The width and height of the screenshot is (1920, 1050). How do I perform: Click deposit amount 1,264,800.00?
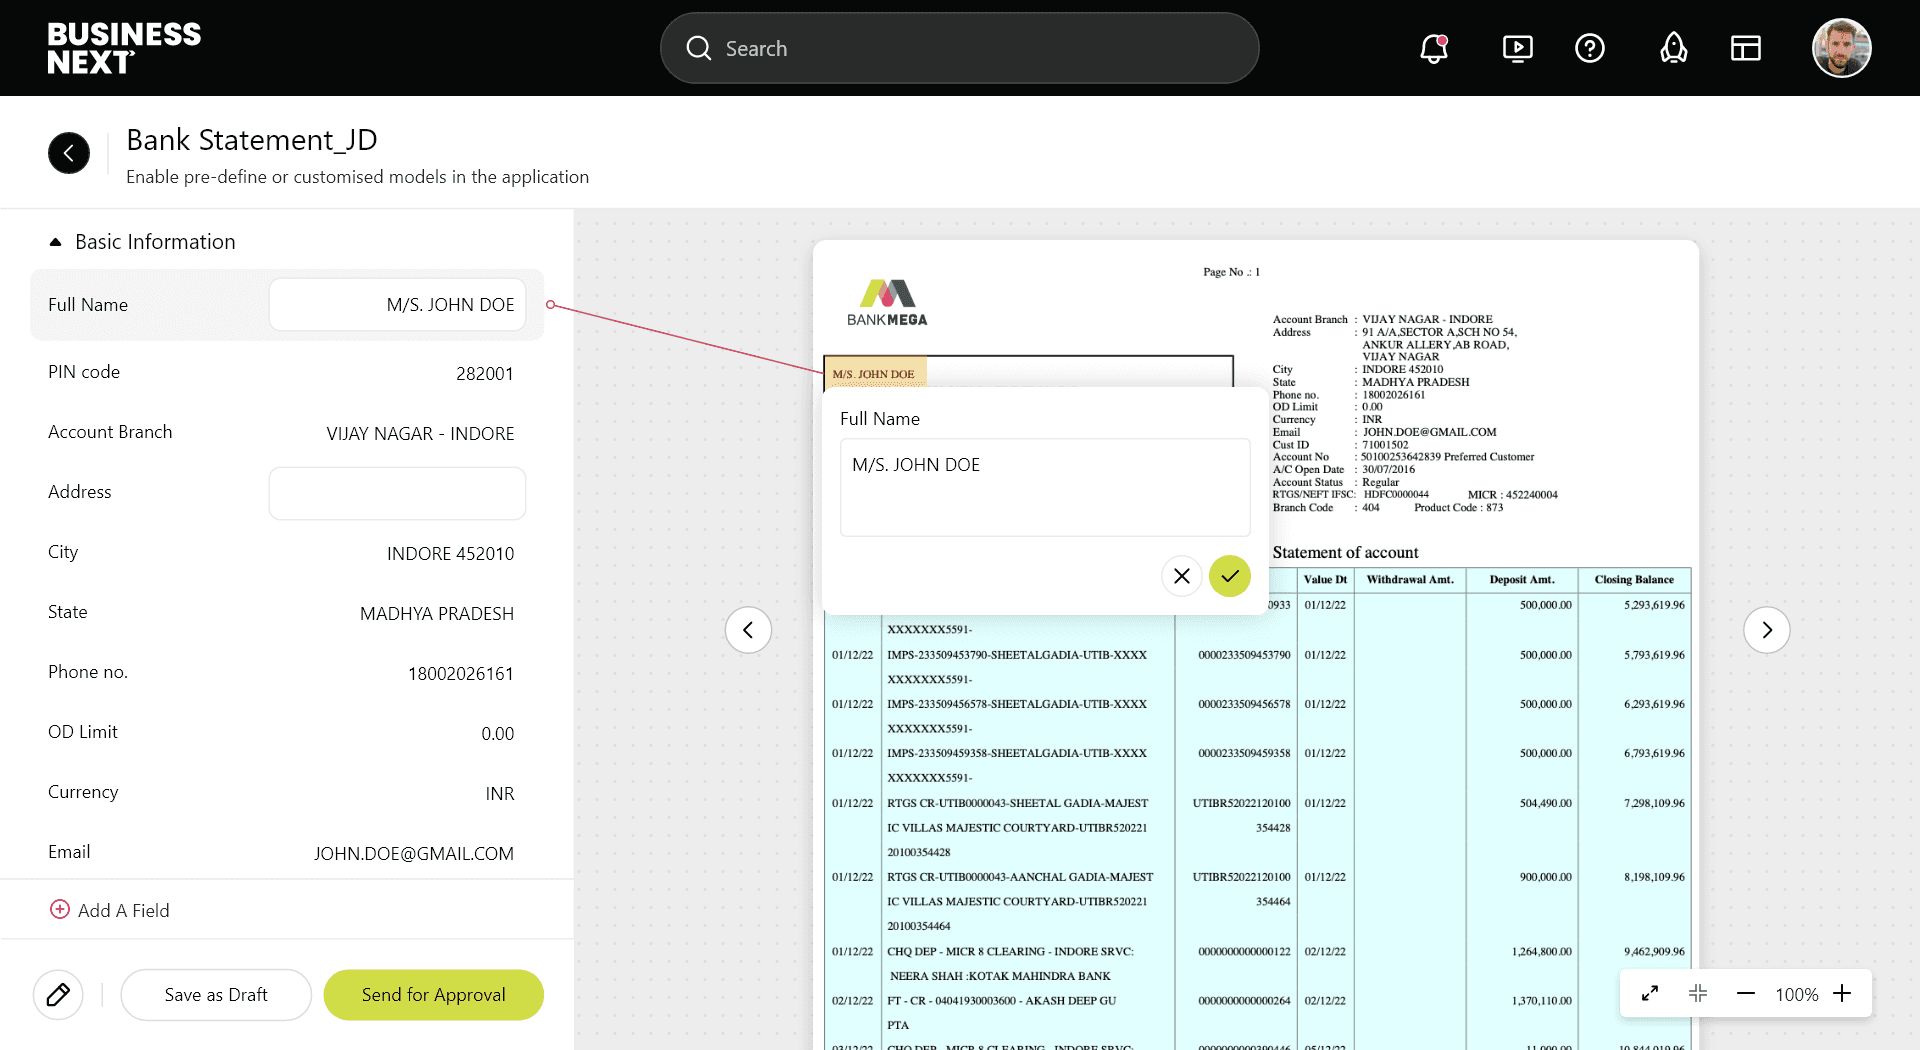point(1541,952)
